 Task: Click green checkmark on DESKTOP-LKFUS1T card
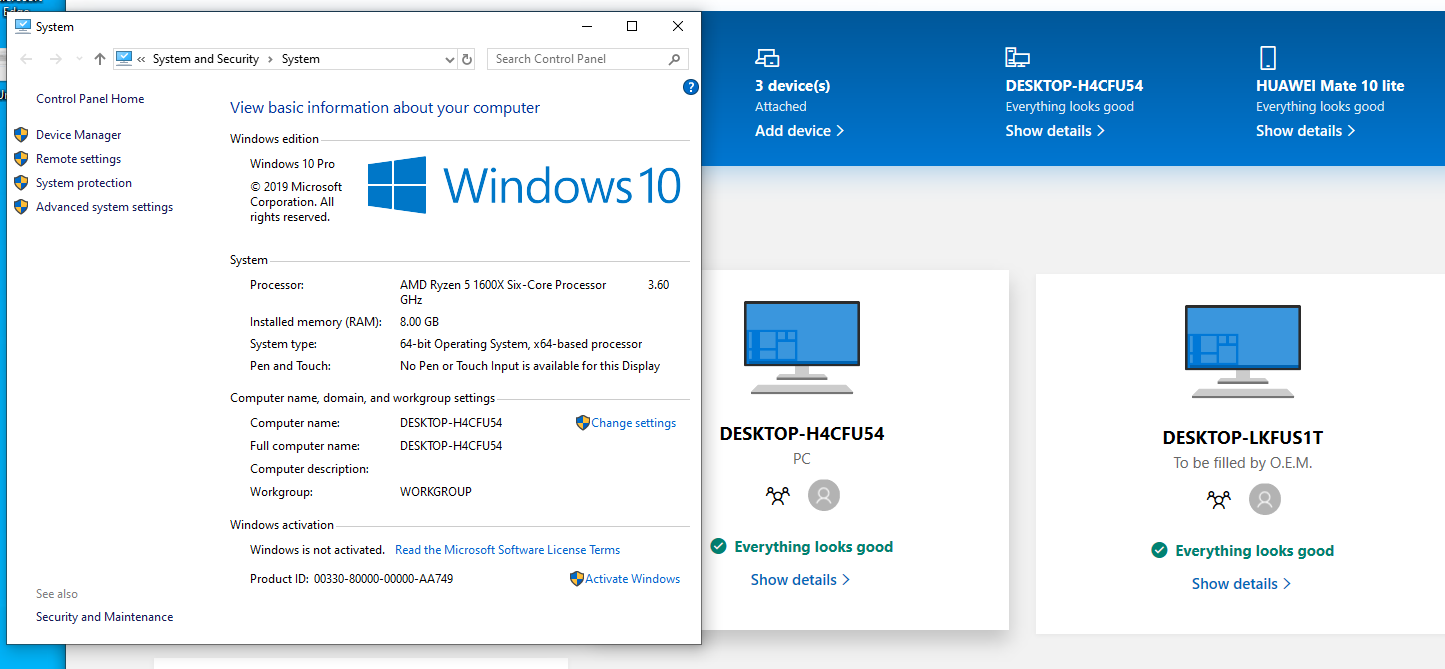click(x=1159, y=550)
